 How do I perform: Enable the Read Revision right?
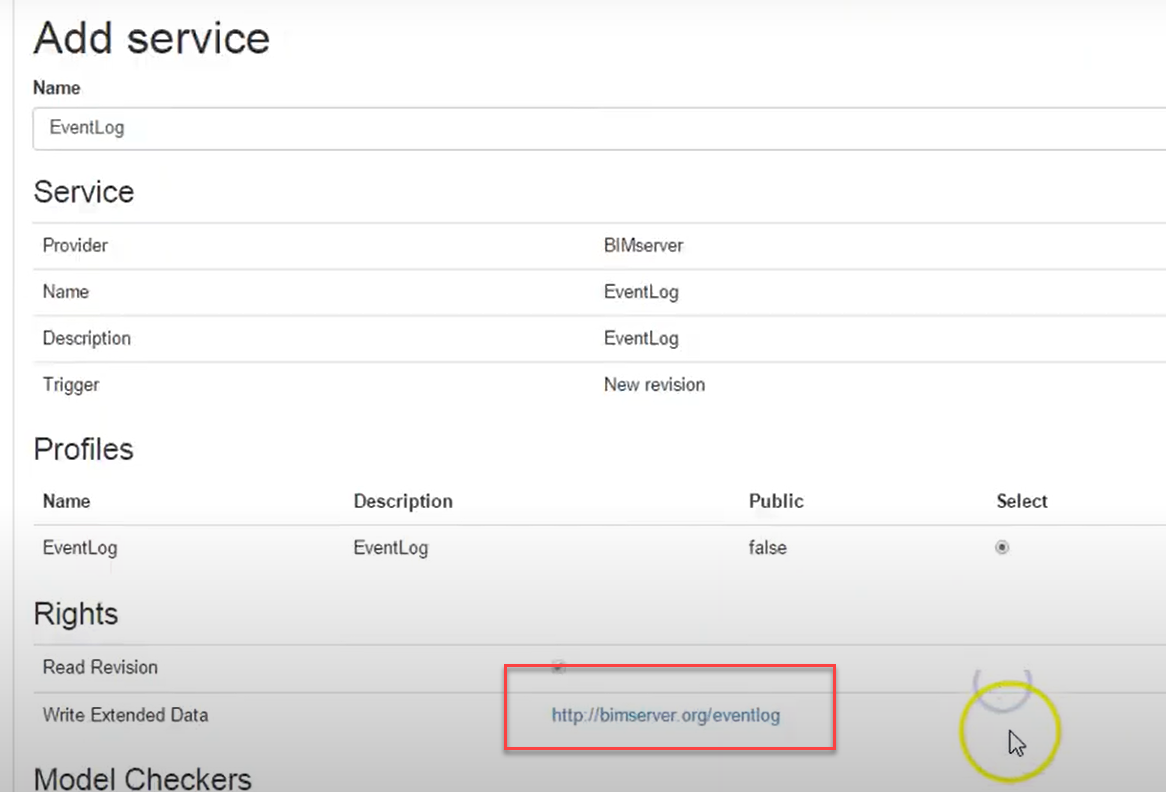558,666
